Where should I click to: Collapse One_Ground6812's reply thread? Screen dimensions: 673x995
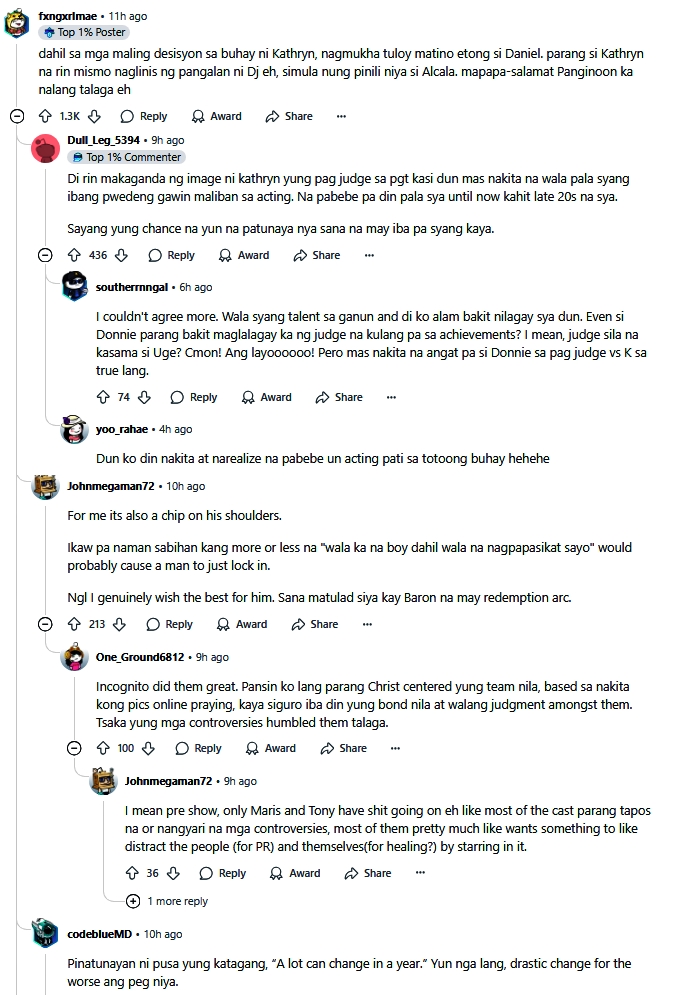74,748
